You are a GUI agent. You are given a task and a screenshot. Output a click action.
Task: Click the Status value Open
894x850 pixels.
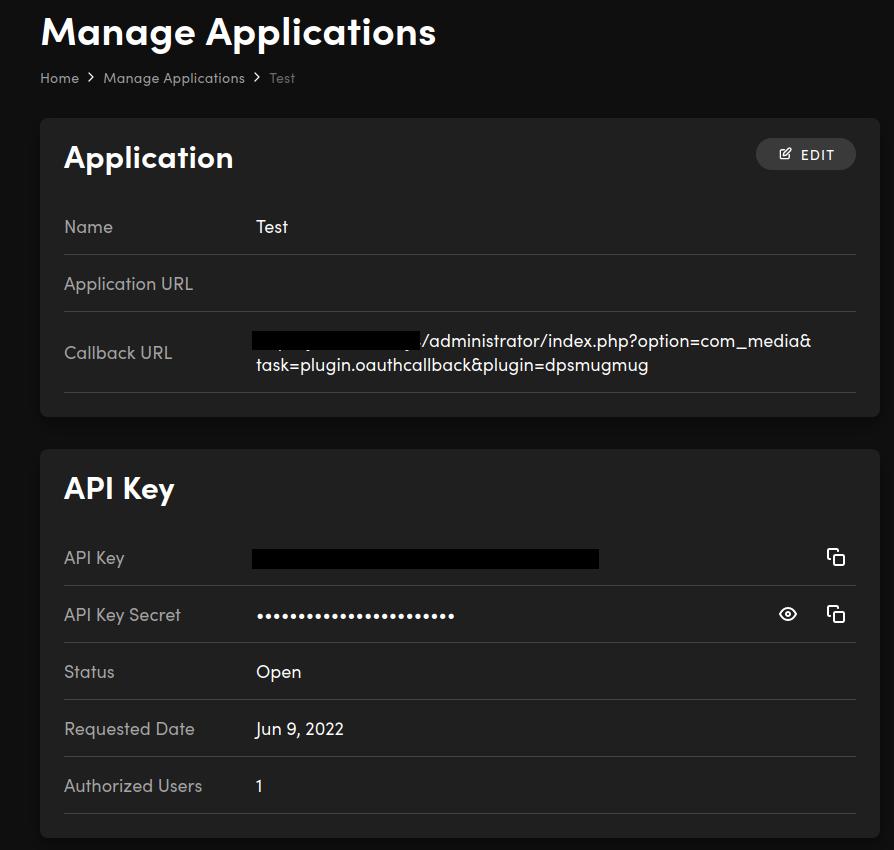(278, 672)
